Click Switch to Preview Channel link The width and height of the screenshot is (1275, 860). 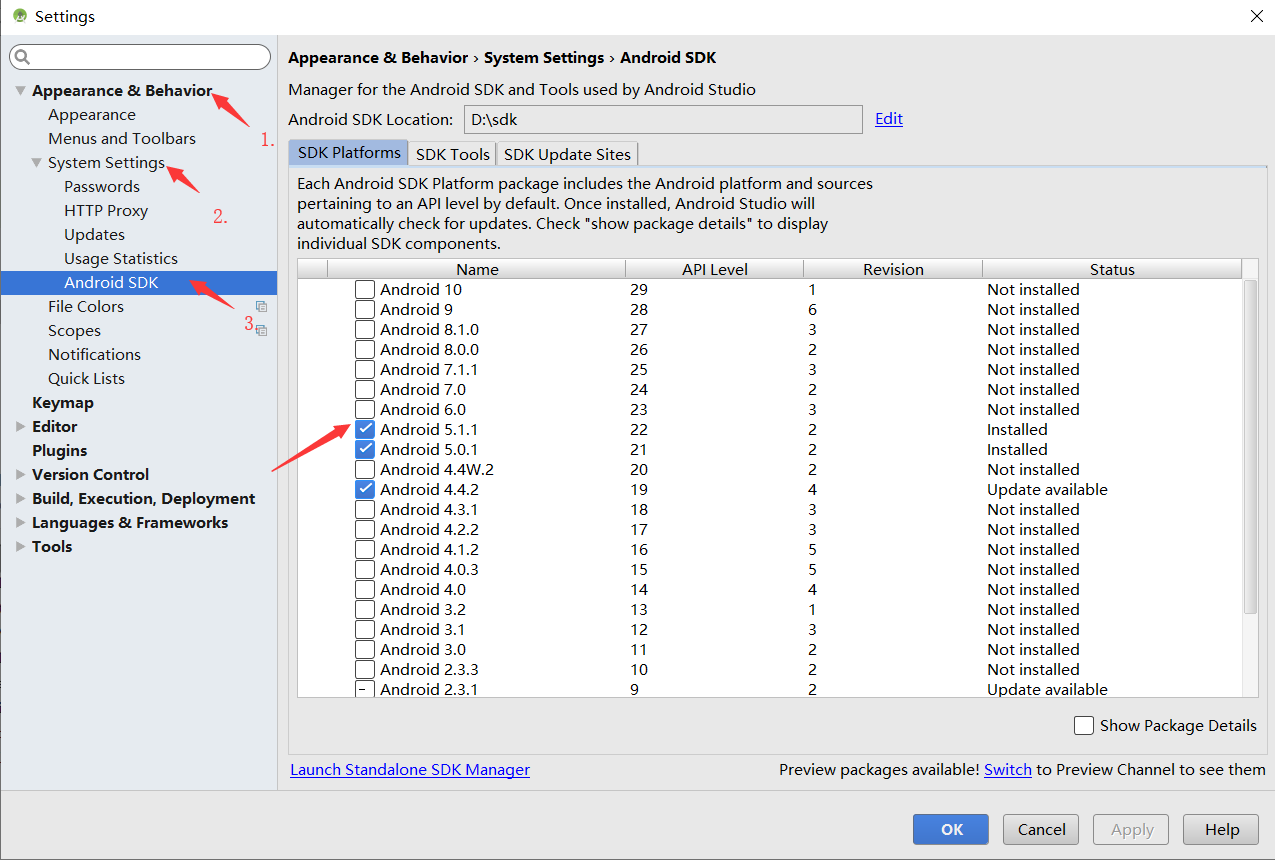[x=1008, y=770]
